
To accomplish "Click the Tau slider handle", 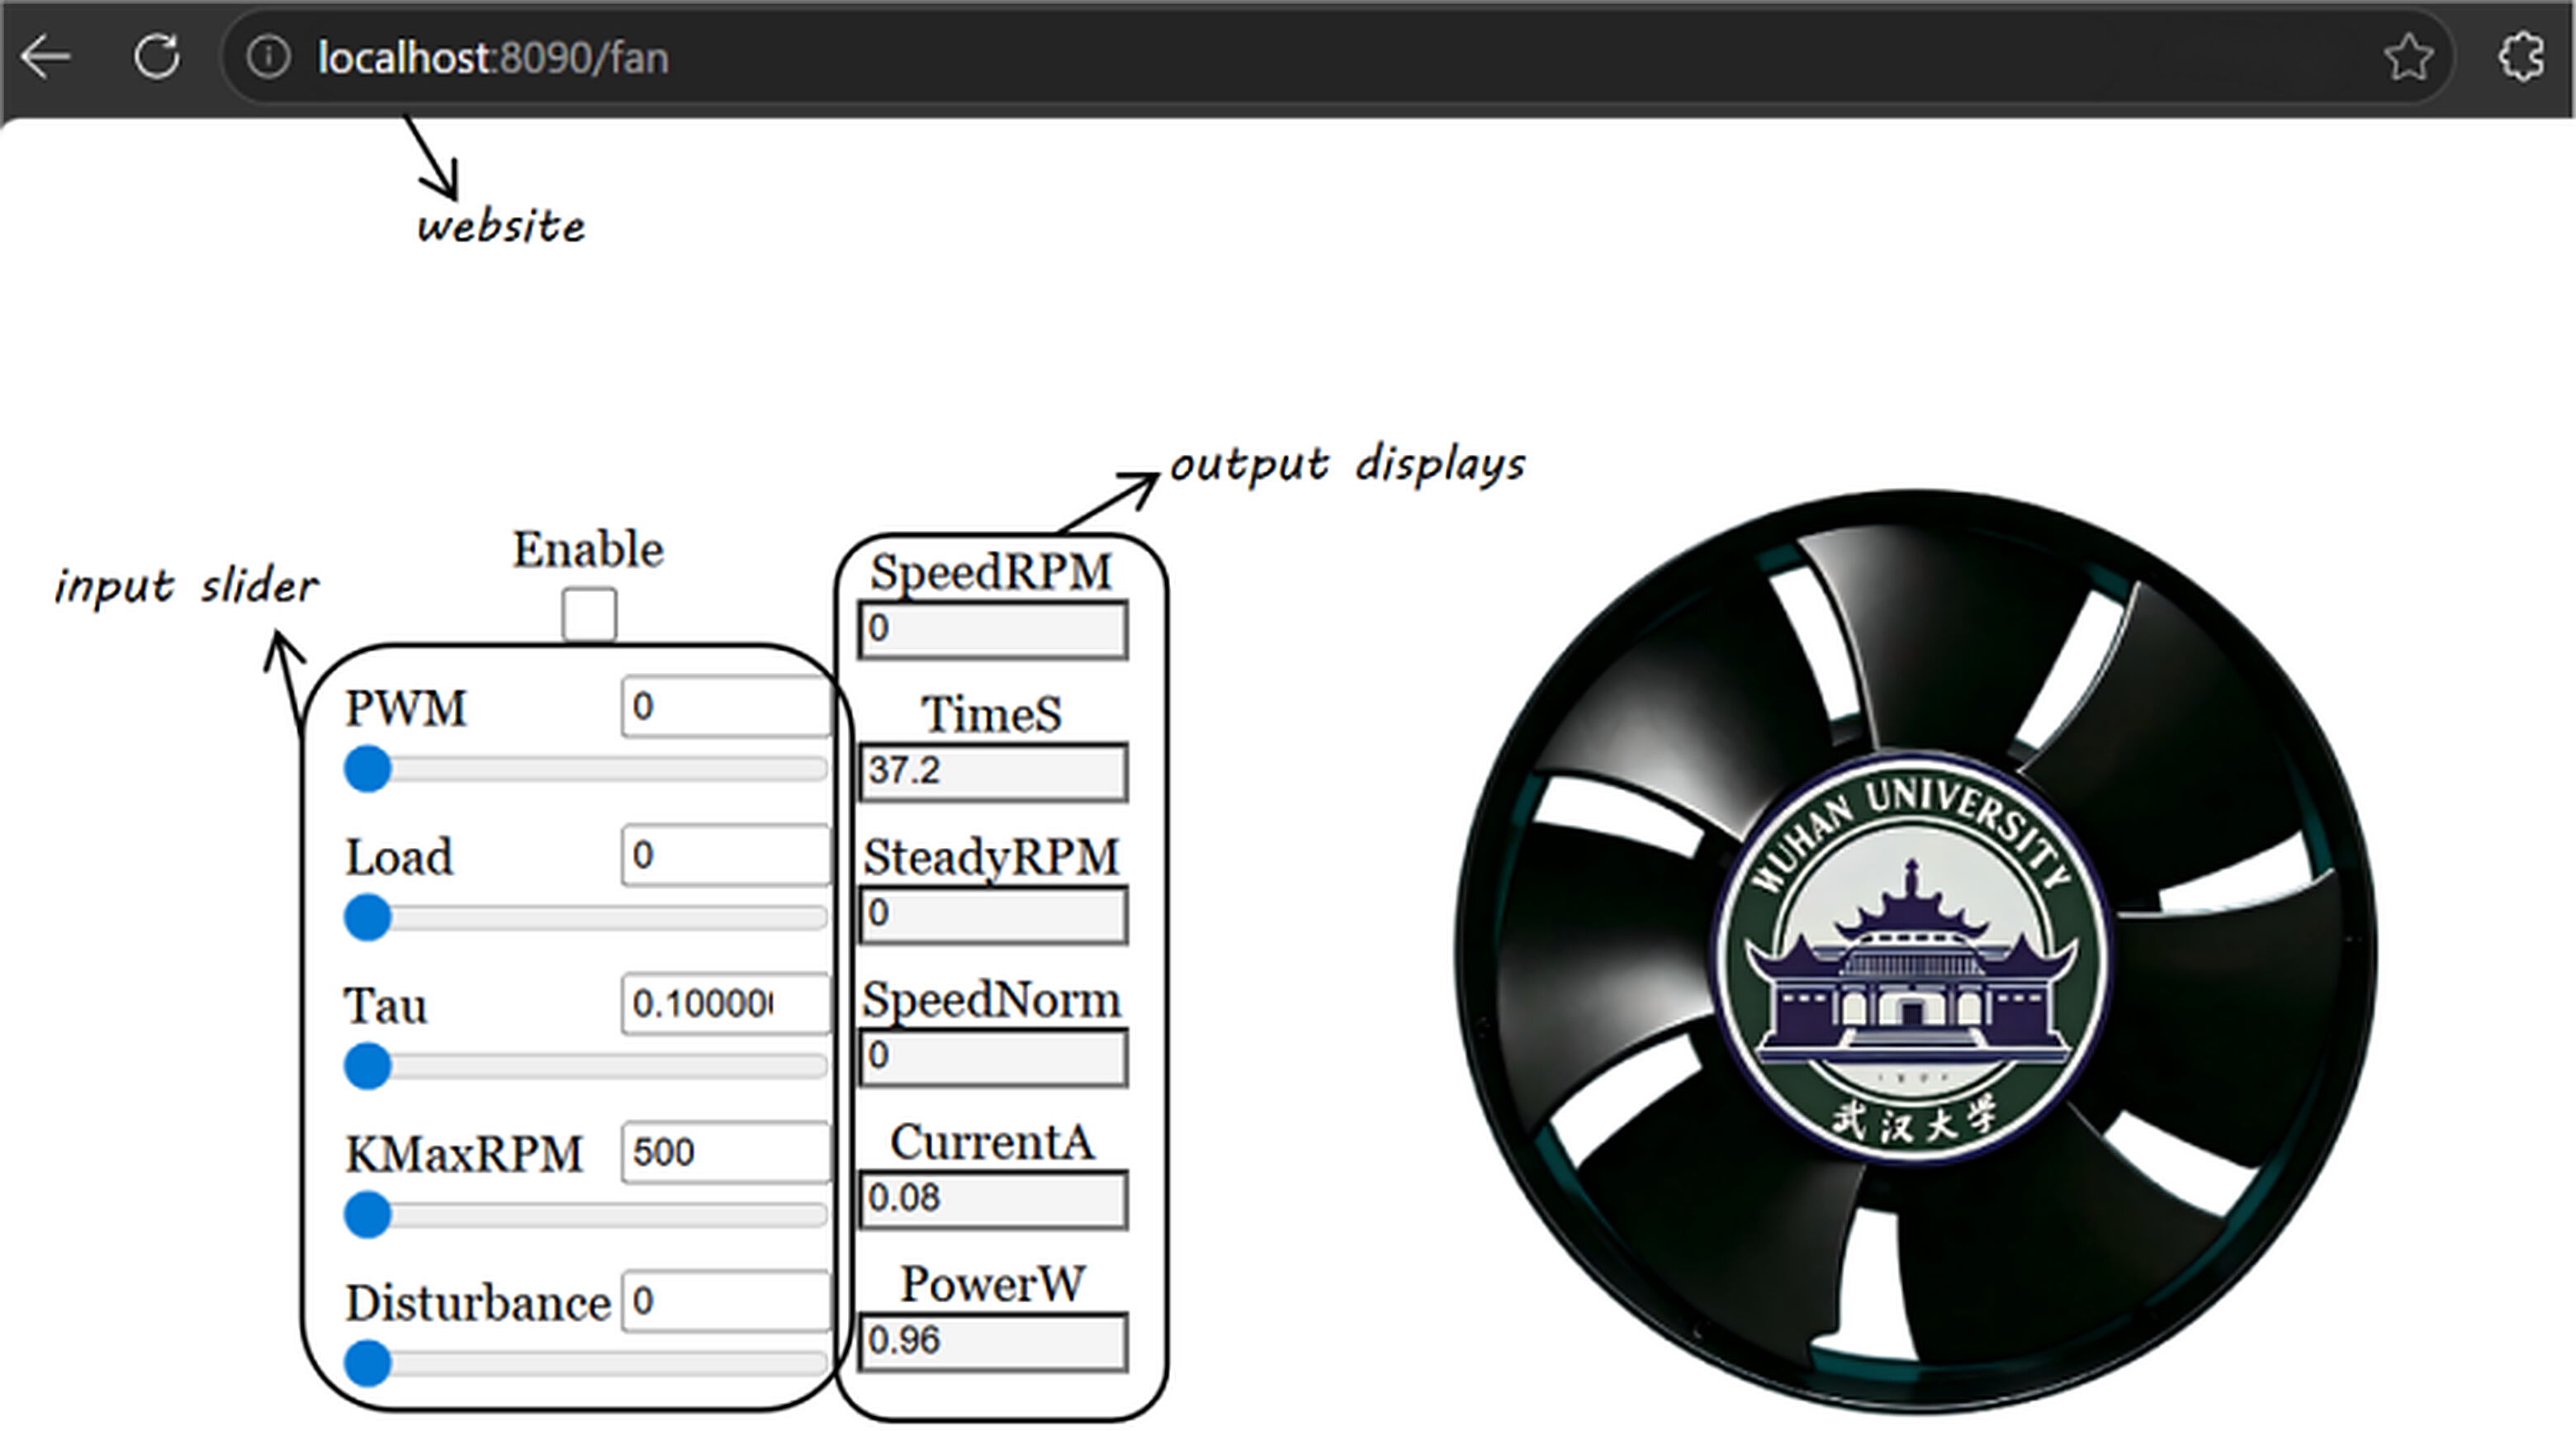I will [367, 1066].
